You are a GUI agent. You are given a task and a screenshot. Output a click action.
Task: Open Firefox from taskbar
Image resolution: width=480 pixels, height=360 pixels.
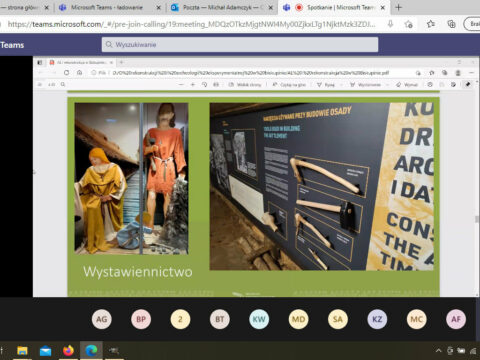(x=68, y=350)
